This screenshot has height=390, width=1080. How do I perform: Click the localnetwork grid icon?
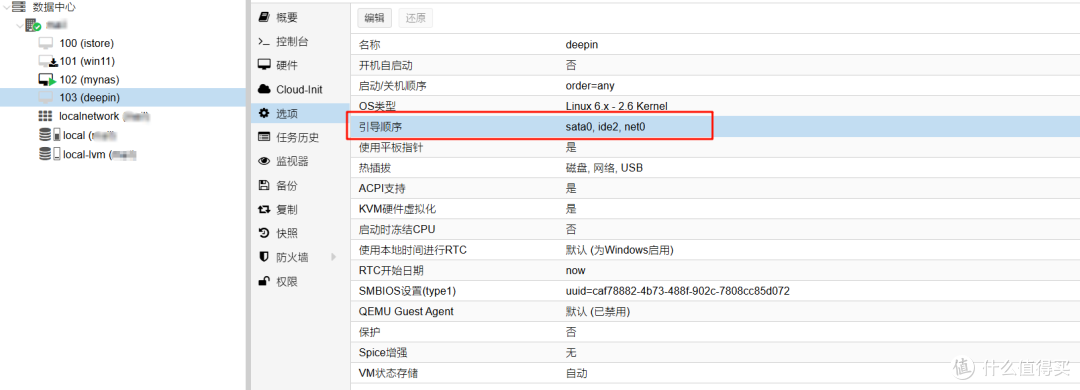coord(46,116)
